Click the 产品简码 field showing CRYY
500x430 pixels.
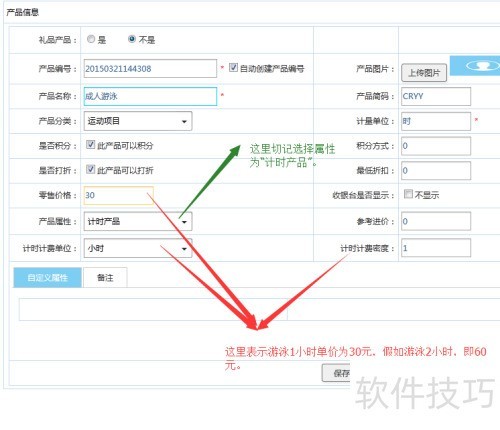point(436,96)
